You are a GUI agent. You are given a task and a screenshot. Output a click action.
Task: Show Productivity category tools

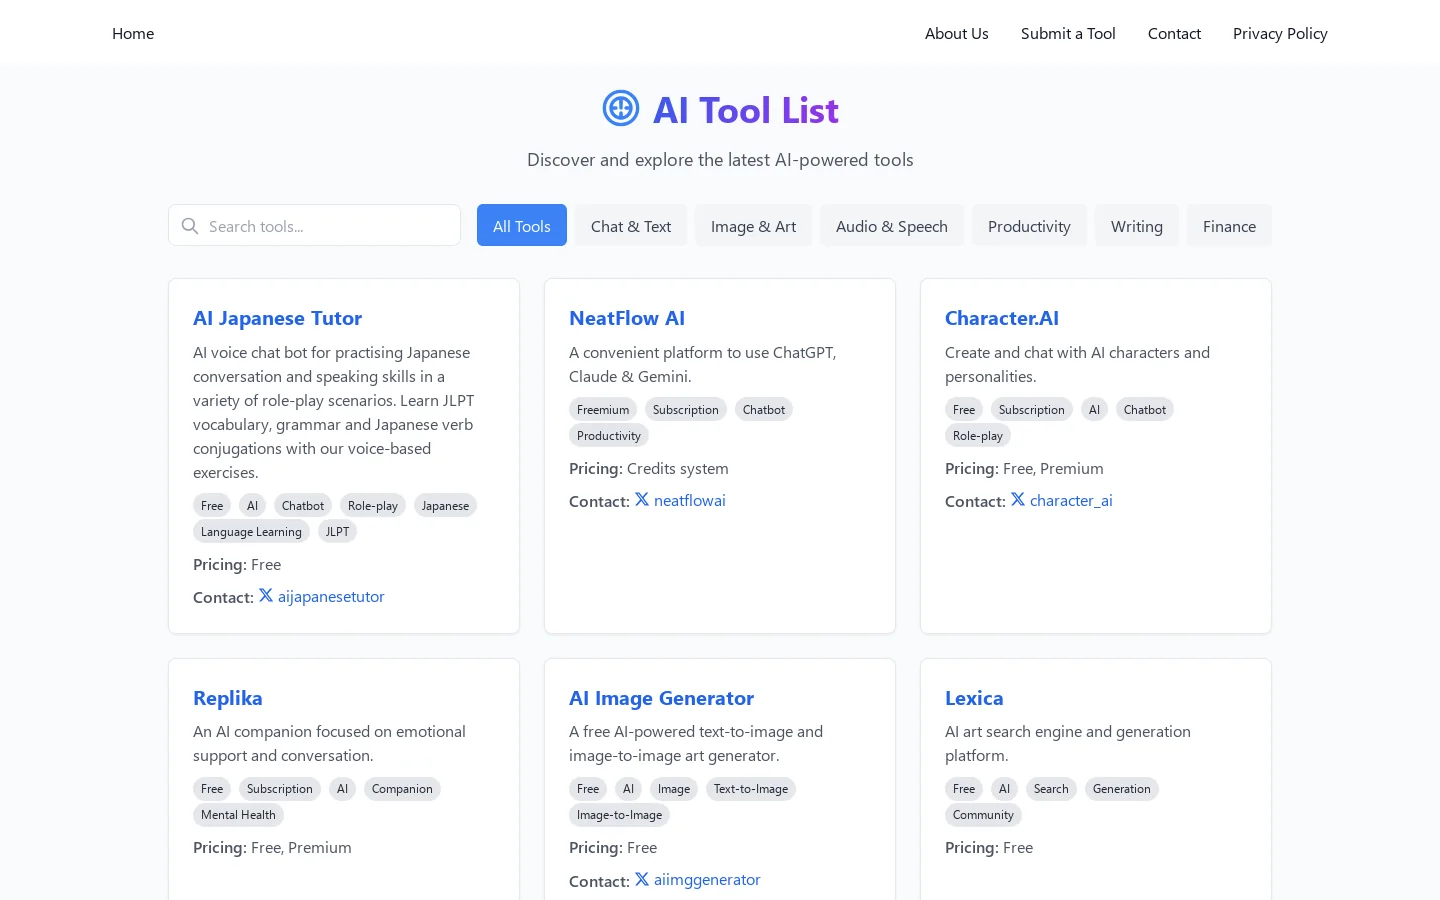(1029, 226)
